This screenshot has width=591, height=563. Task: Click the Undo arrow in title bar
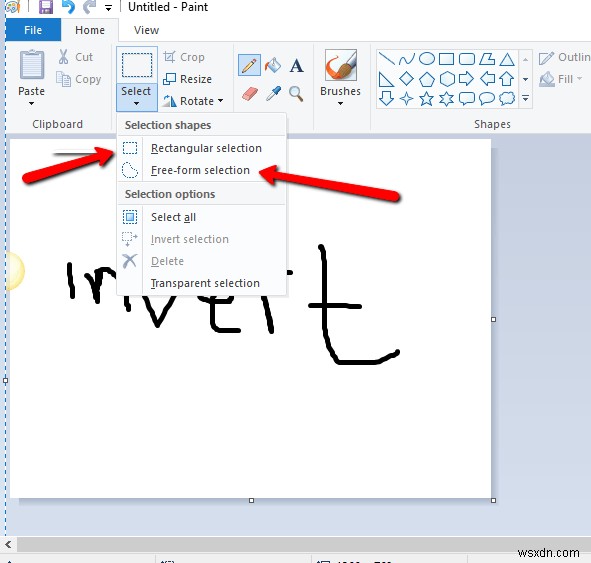68,7
